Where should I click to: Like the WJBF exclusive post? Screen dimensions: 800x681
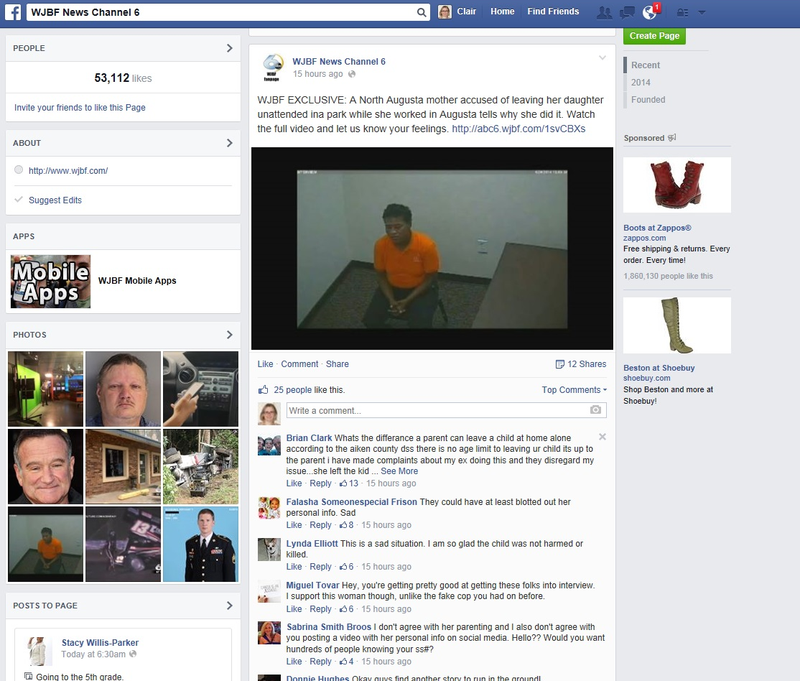265,364
